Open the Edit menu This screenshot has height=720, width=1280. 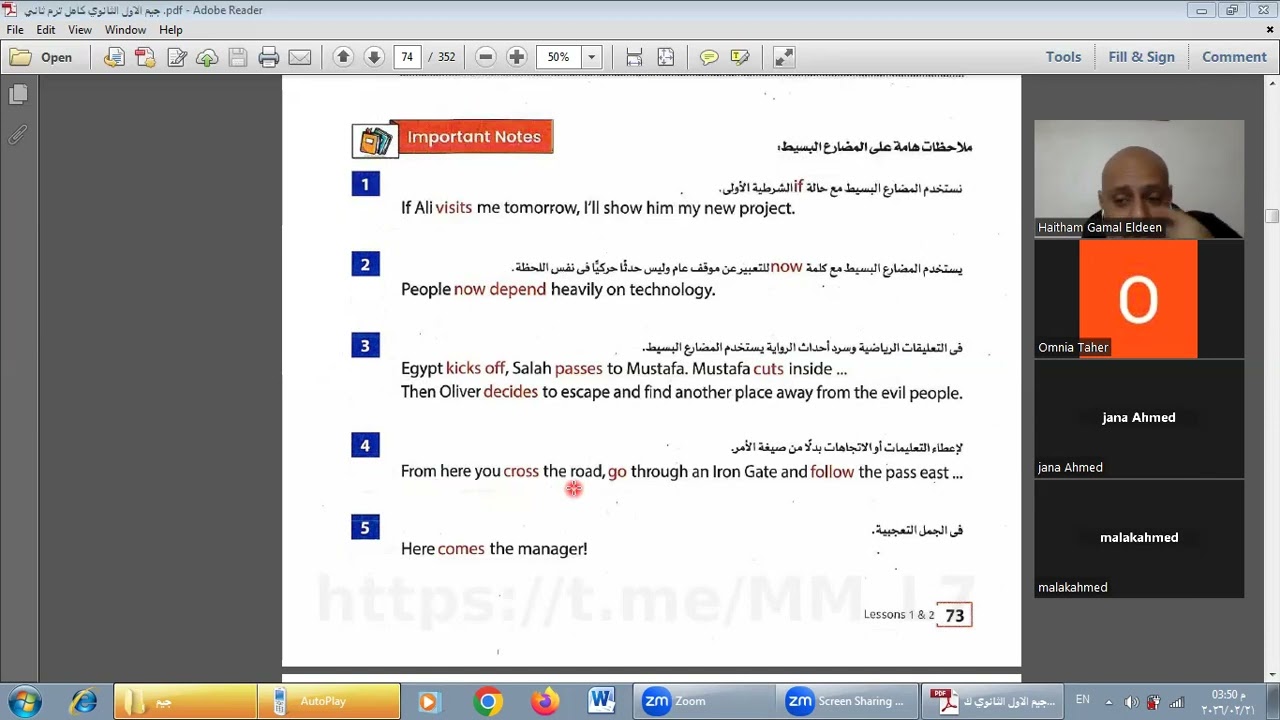(x=46, y=30)
